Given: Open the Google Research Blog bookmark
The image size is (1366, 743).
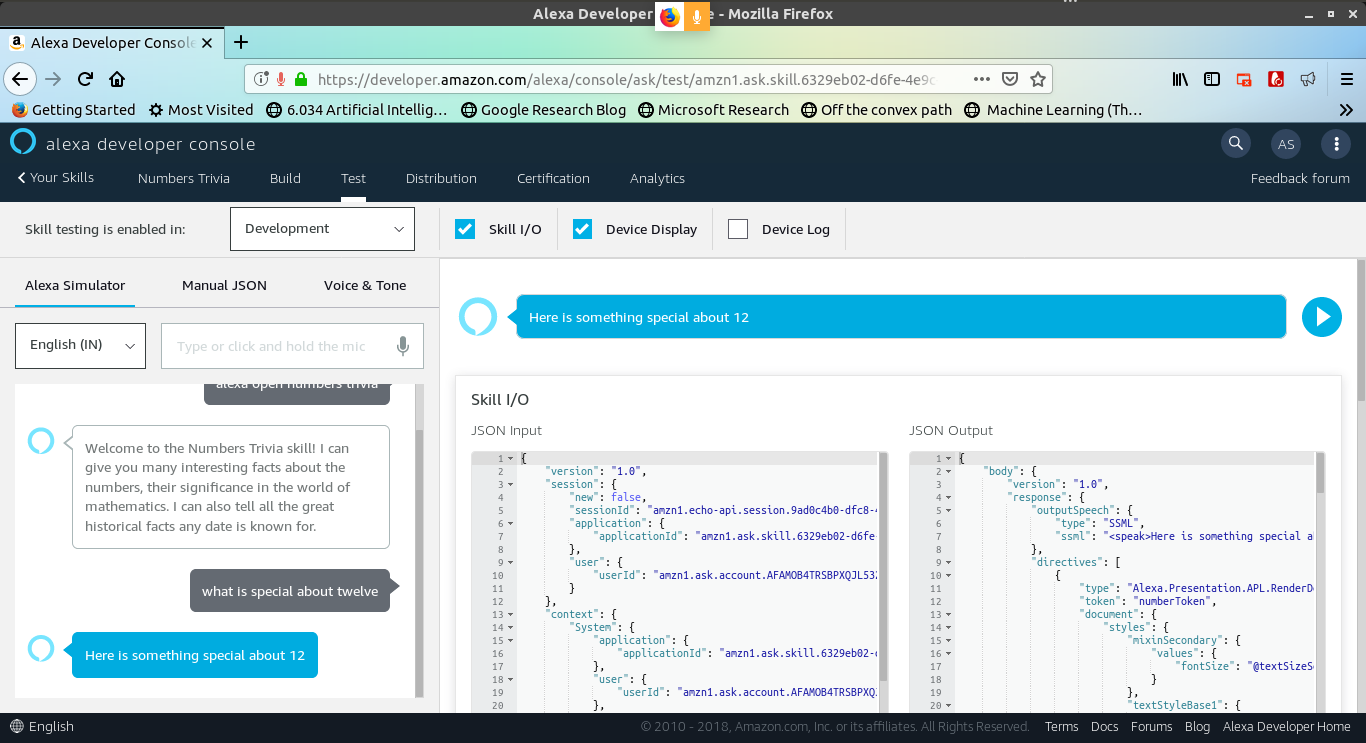Looking at the screenshot, I should coord(544,110).
